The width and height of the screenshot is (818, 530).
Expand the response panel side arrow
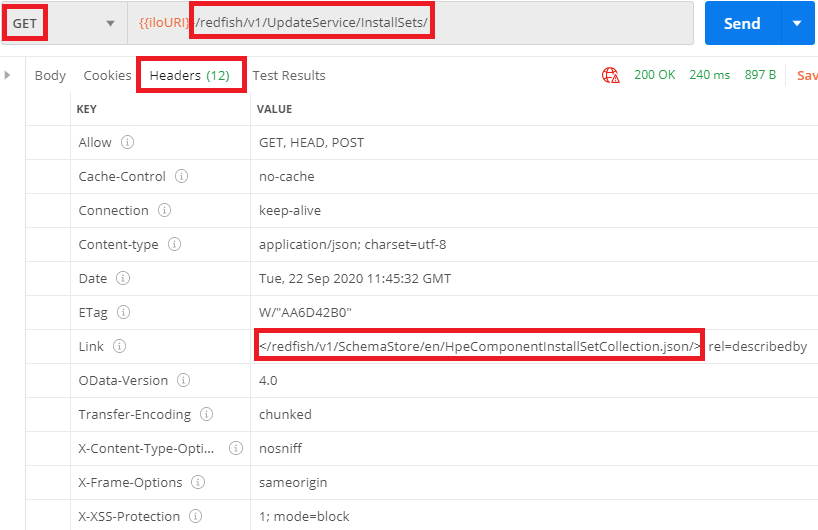tap(8, 75)
